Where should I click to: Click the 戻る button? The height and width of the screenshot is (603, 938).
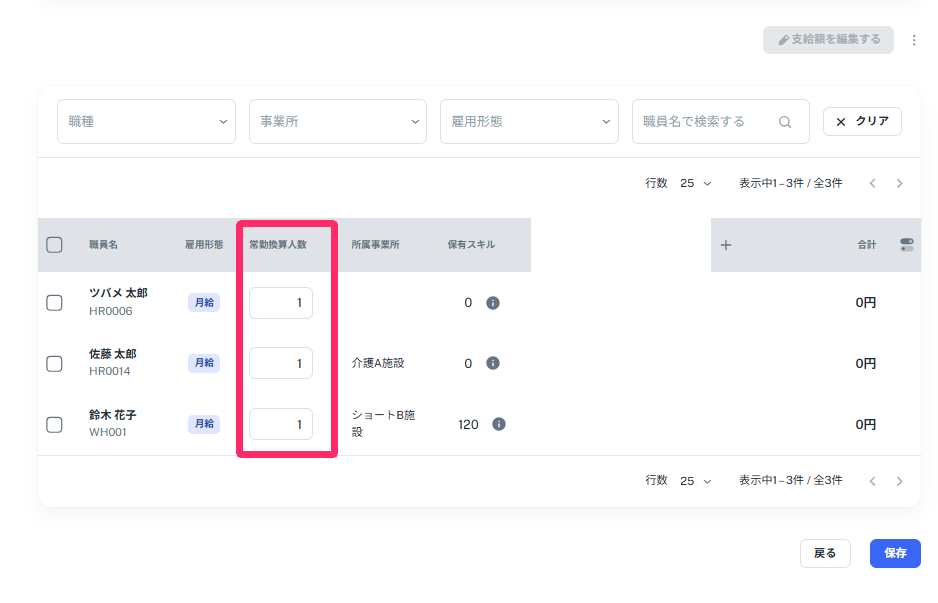pos(825,553)
